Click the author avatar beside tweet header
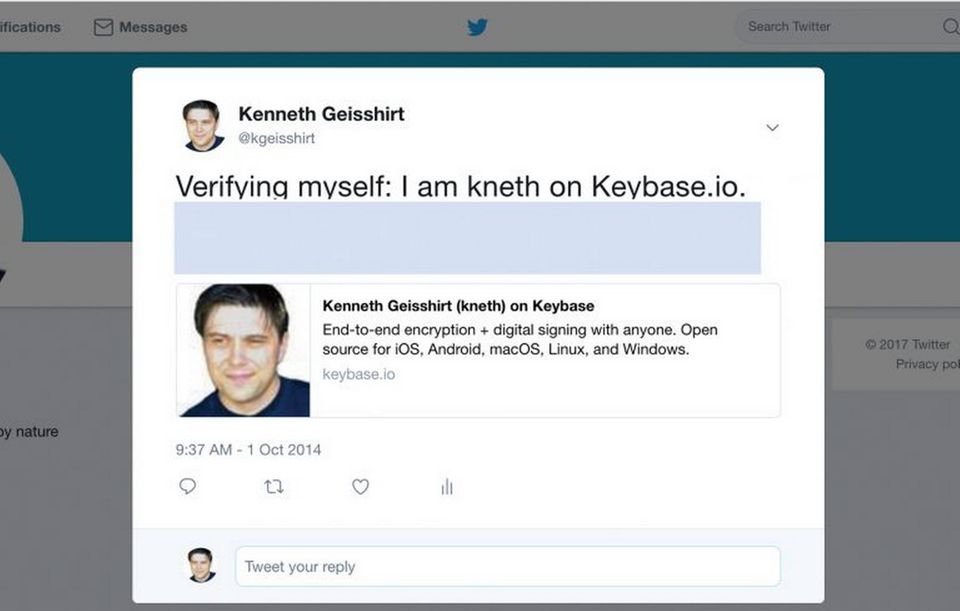Viewport: 960px width, 611px height. pyautogui.click(x=203, y=126)
